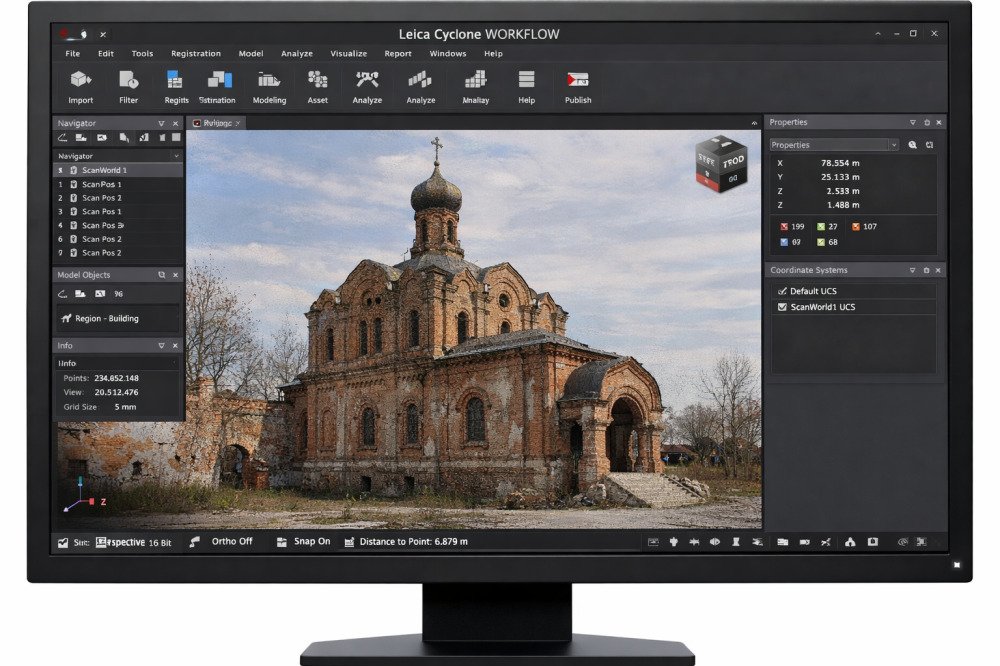Click the 3D view cube

tap(720, 162)
